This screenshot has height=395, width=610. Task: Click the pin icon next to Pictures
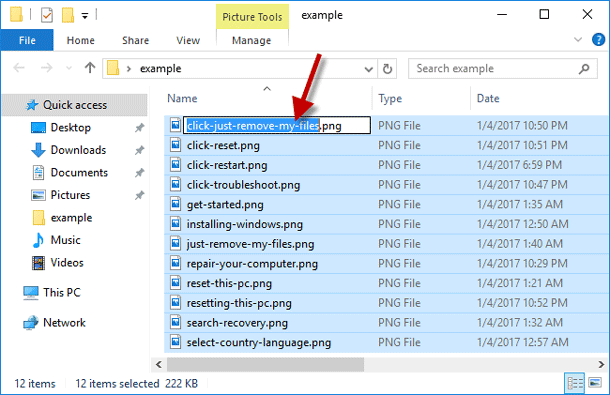(x=139, y=195)
